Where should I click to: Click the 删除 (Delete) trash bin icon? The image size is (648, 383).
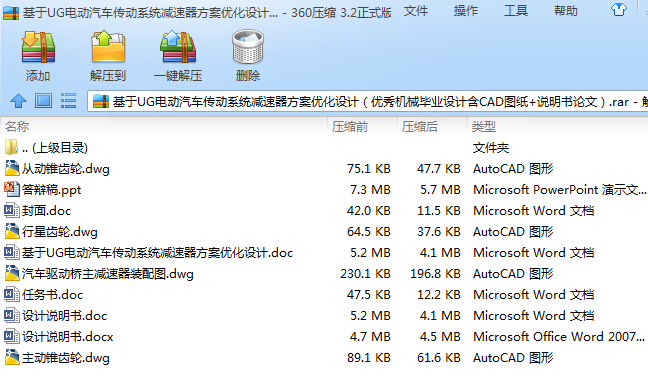[x=248, y=47]
